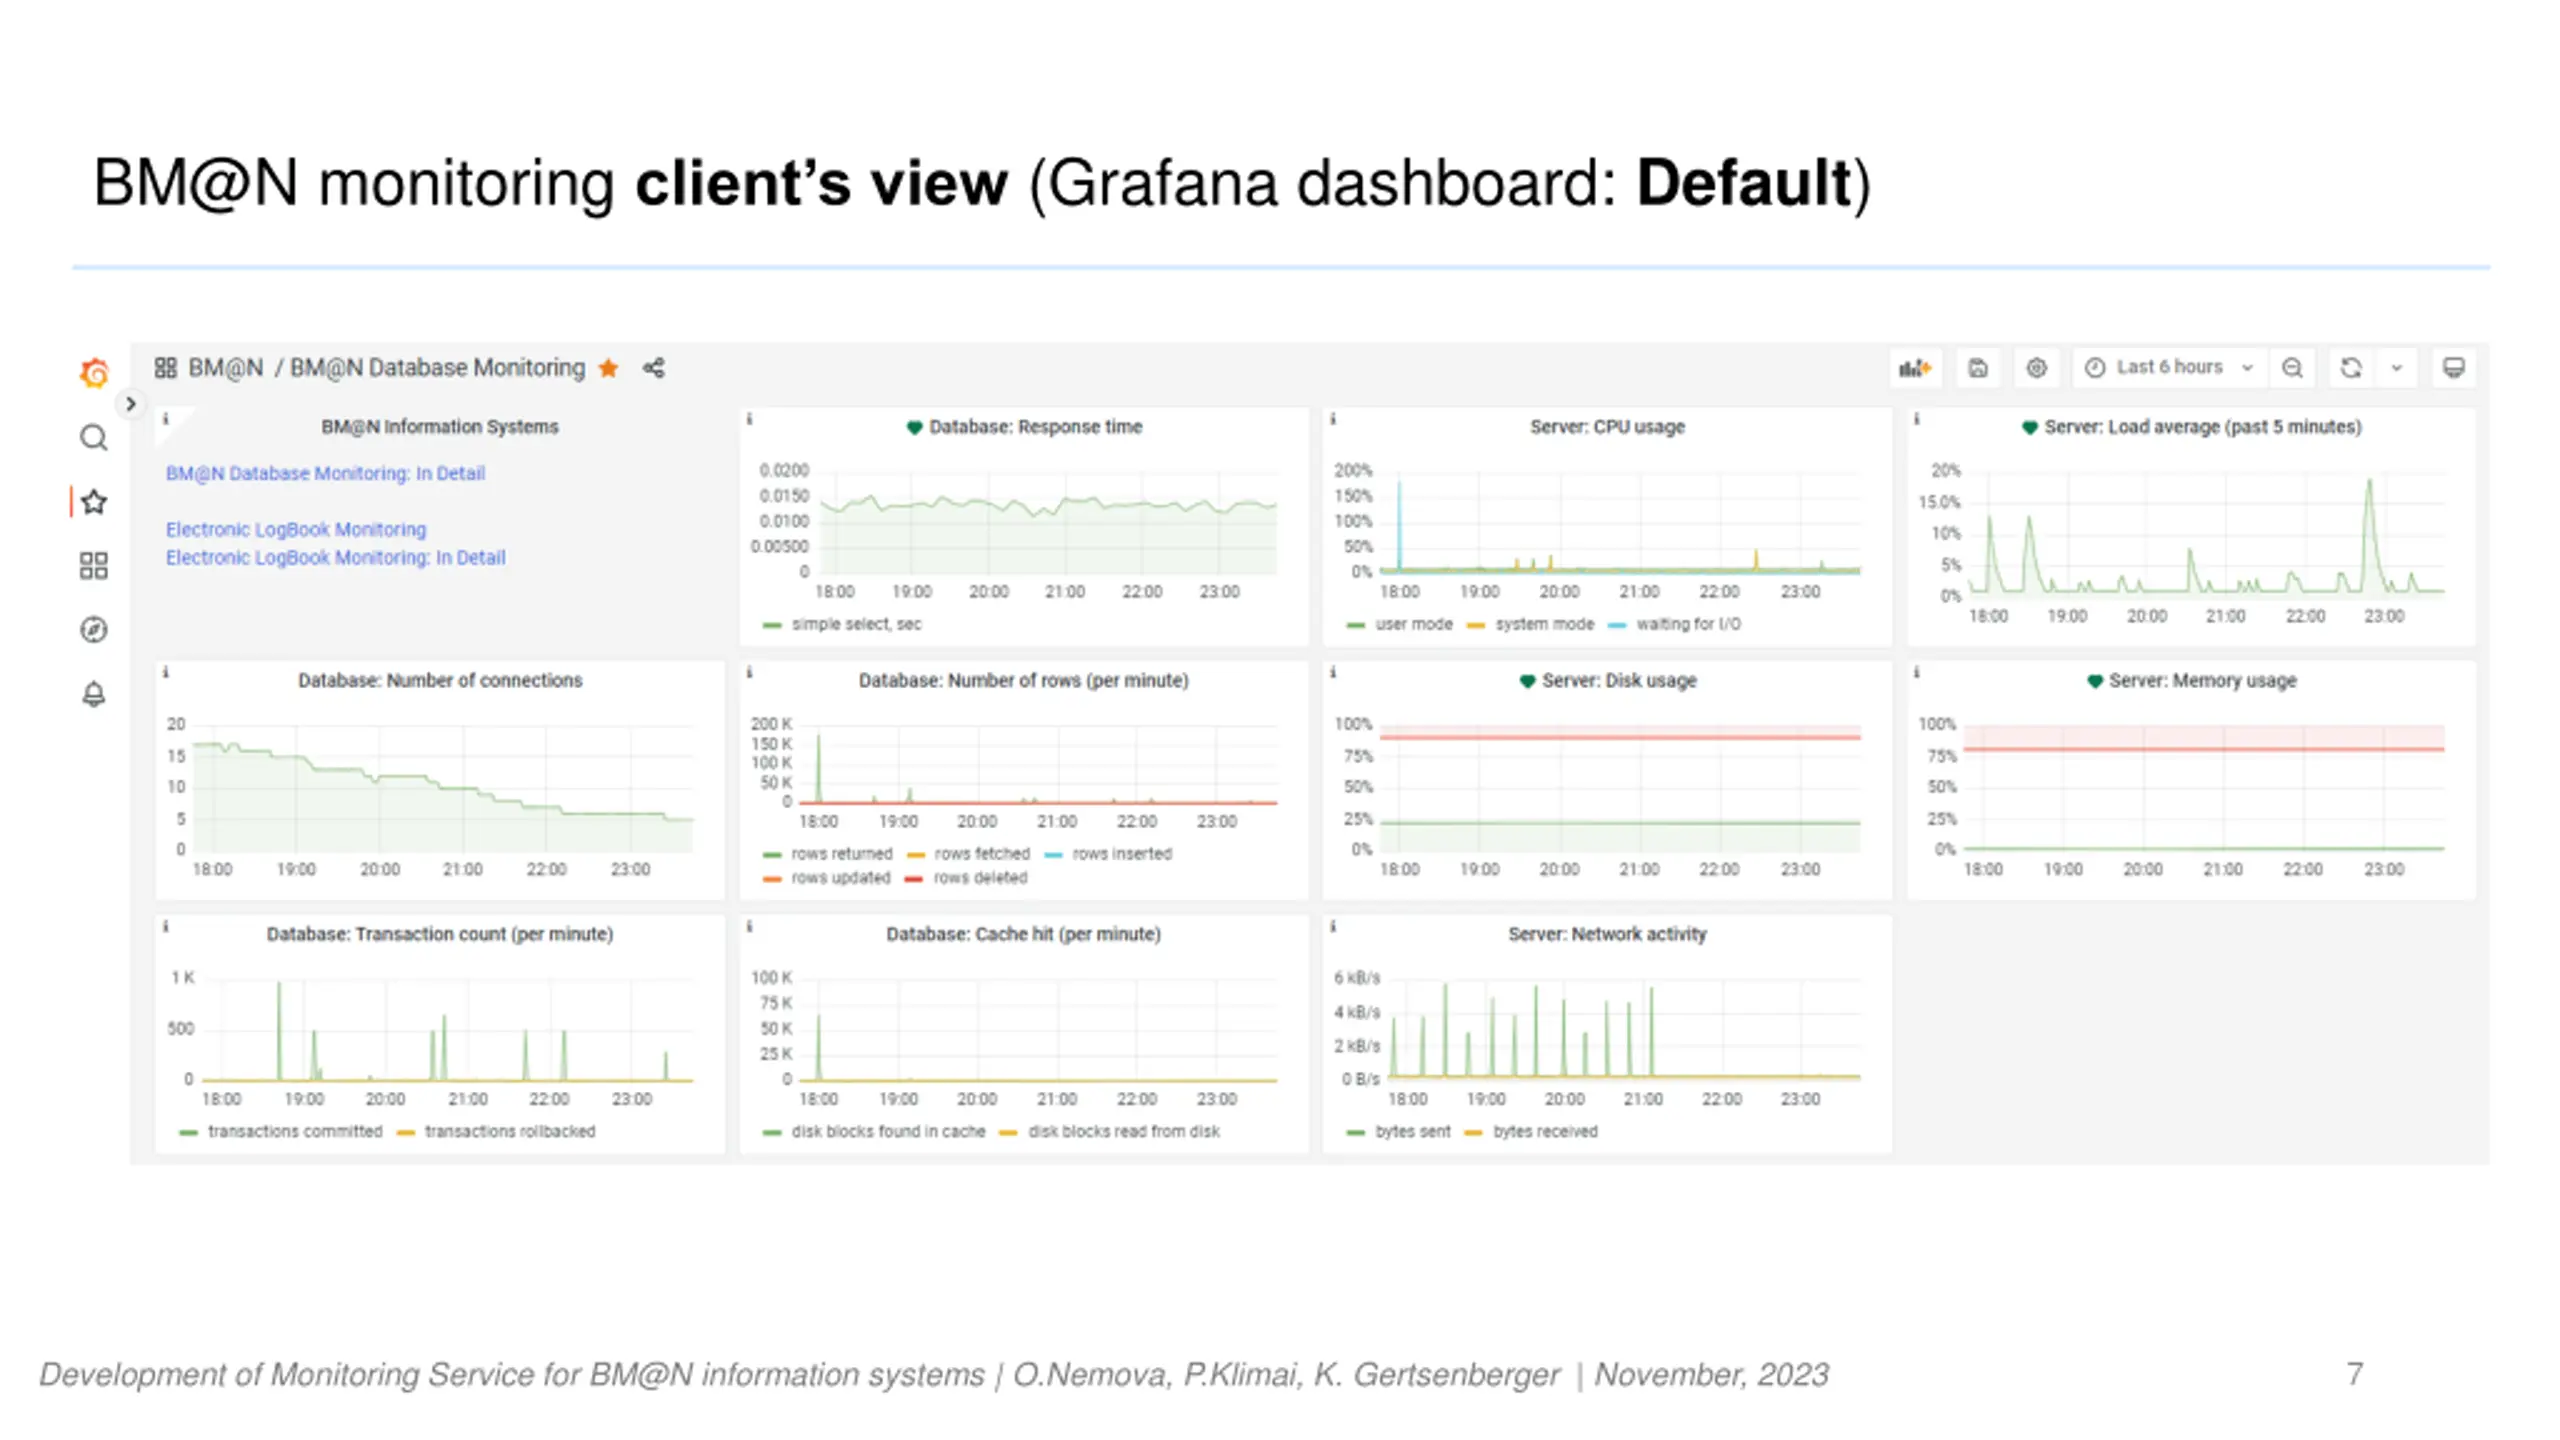Click the info icon on the Cache hit panel
The height and width of the screenshot is (1440, 2560).
[749, 926]
